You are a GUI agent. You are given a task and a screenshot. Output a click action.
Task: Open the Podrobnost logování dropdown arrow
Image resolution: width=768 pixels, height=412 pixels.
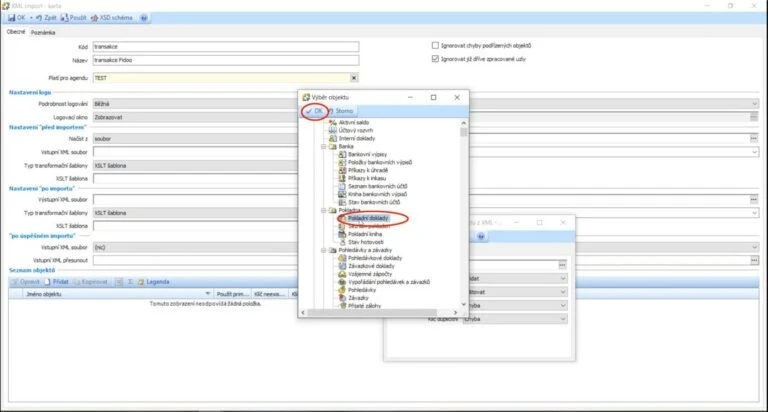754,104
